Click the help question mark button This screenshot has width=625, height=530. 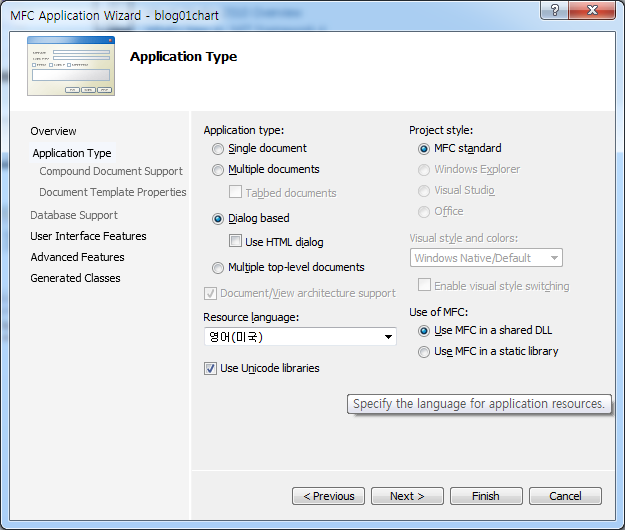(x=554, y=10)
